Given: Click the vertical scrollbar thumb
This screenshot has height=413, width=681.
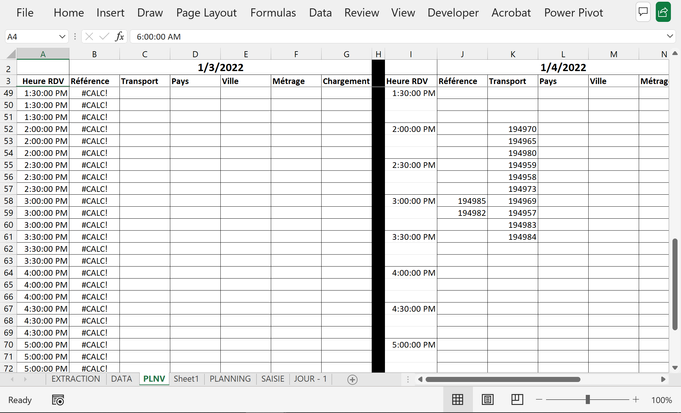Looking at the screenshot, I should [x=674, y=284].
